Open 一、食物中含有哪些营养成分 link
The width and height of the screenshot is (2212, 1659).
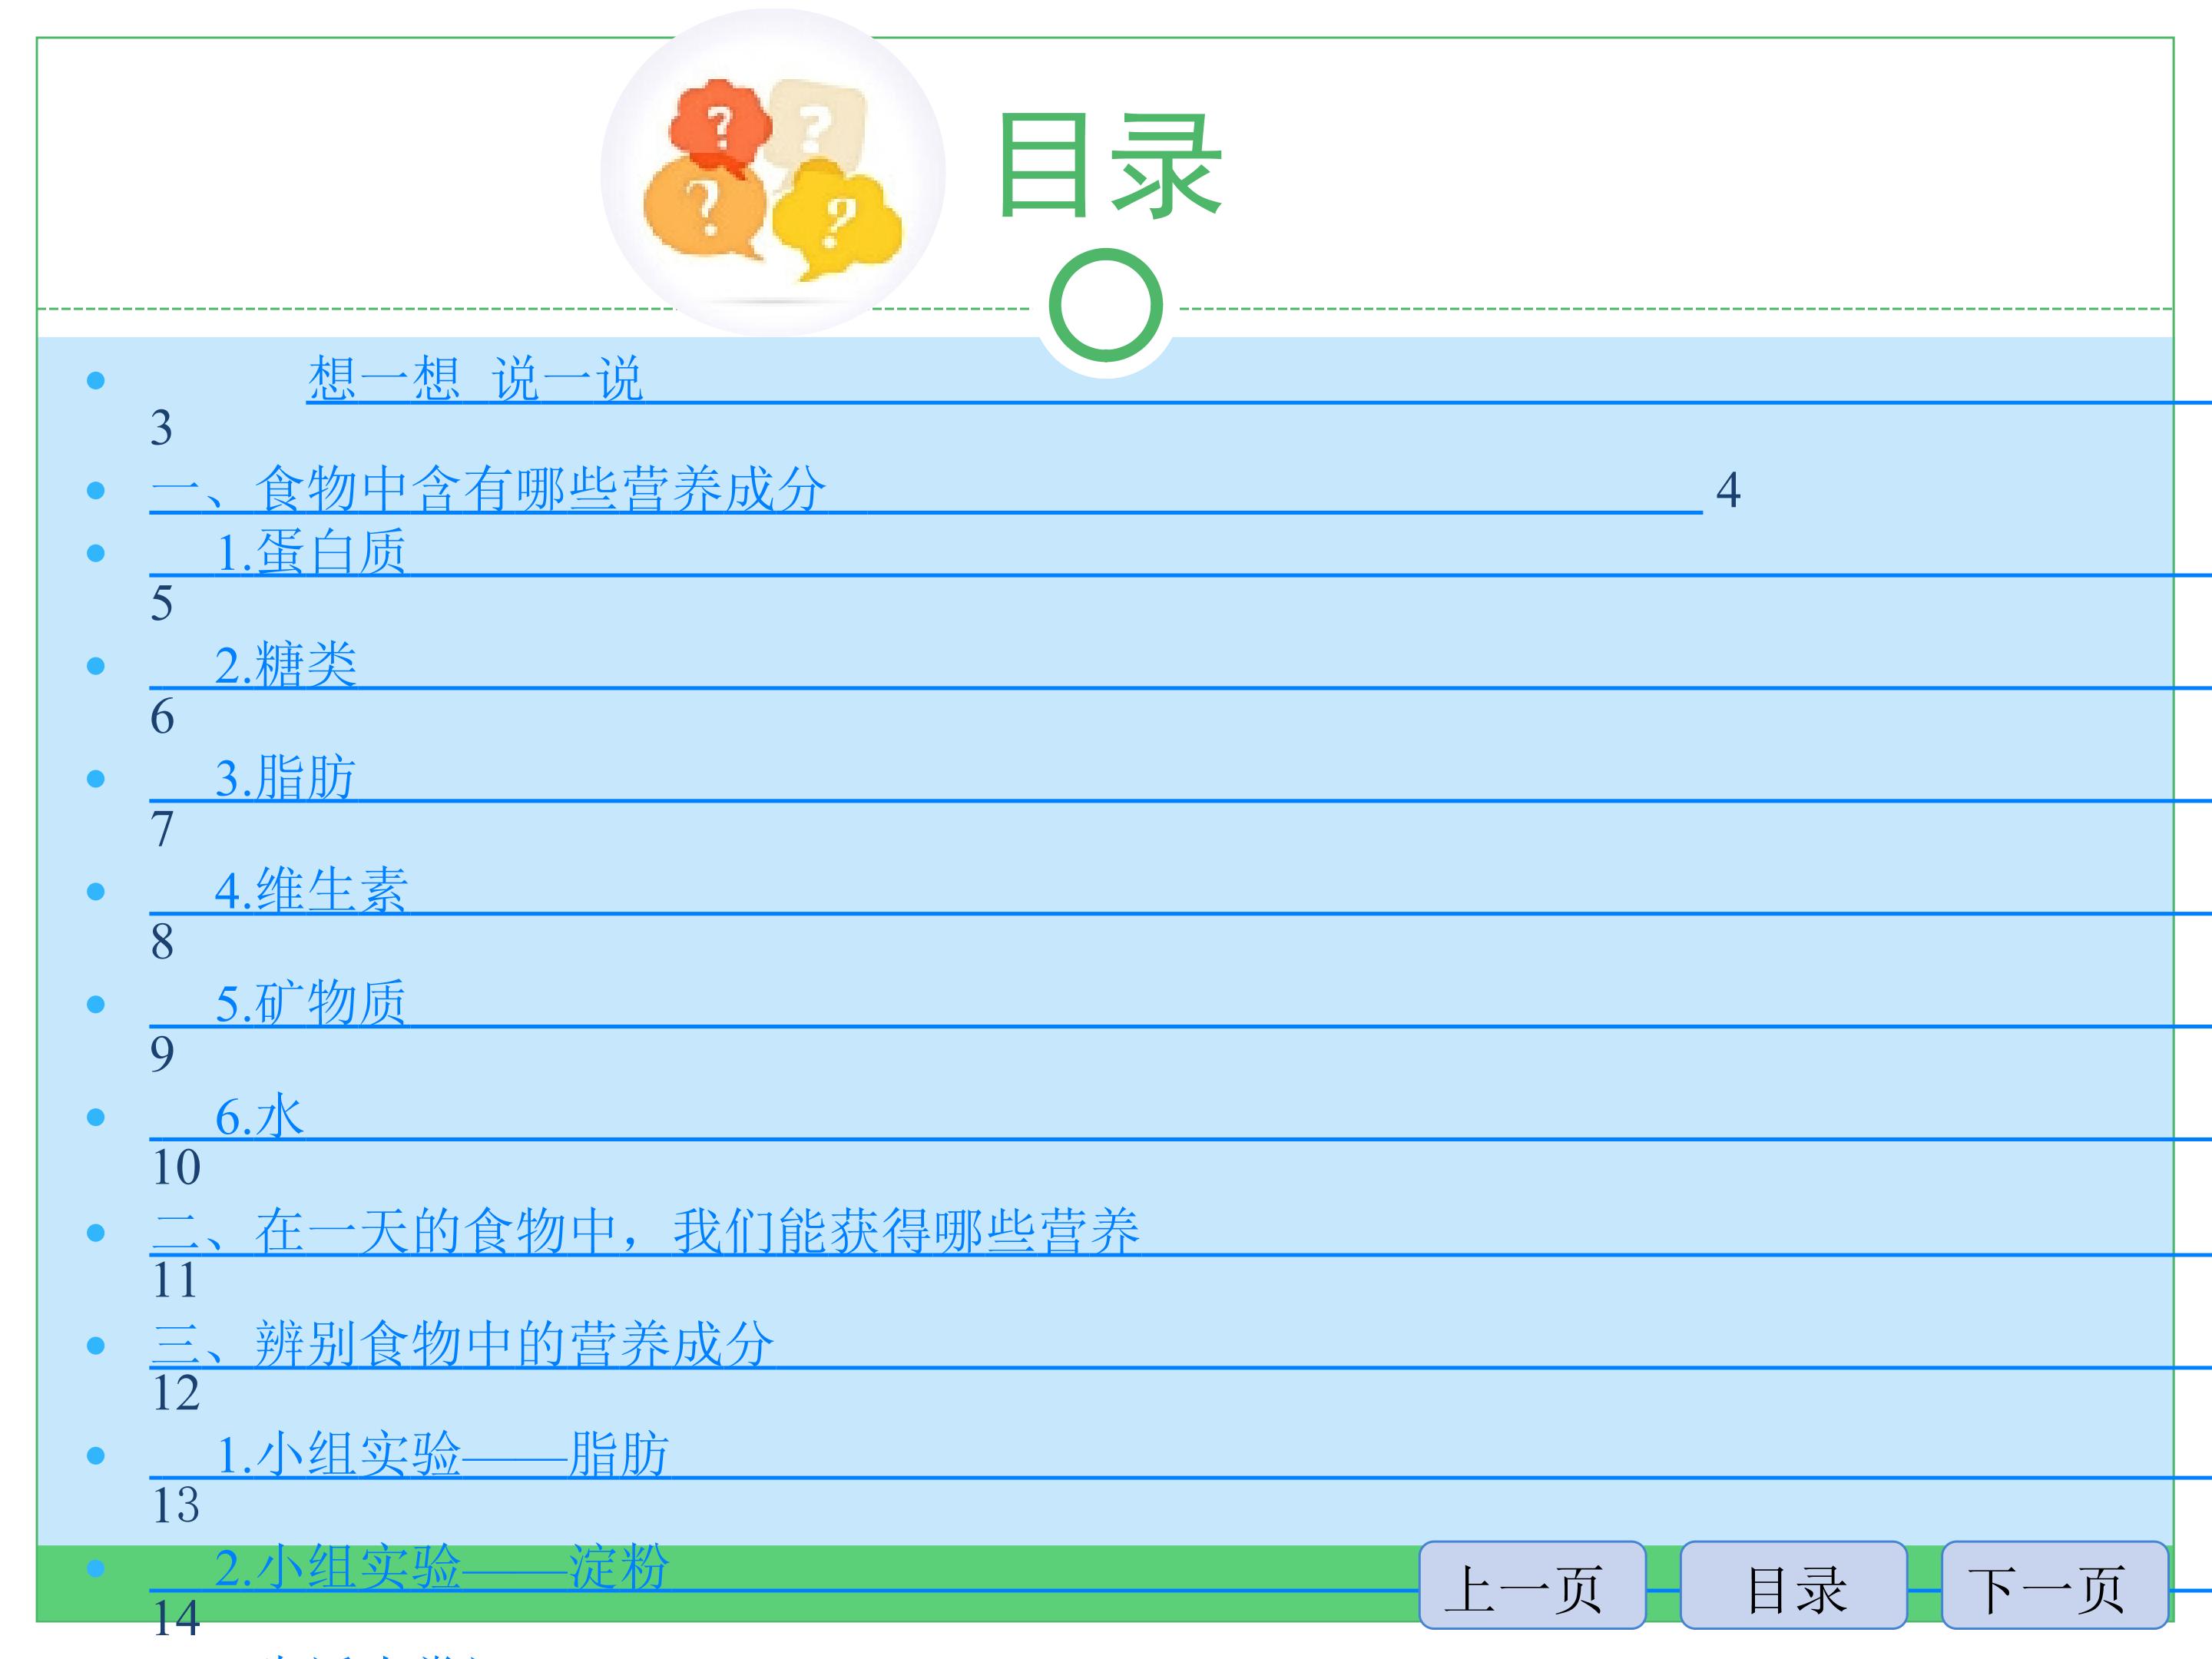click(488, 490)
